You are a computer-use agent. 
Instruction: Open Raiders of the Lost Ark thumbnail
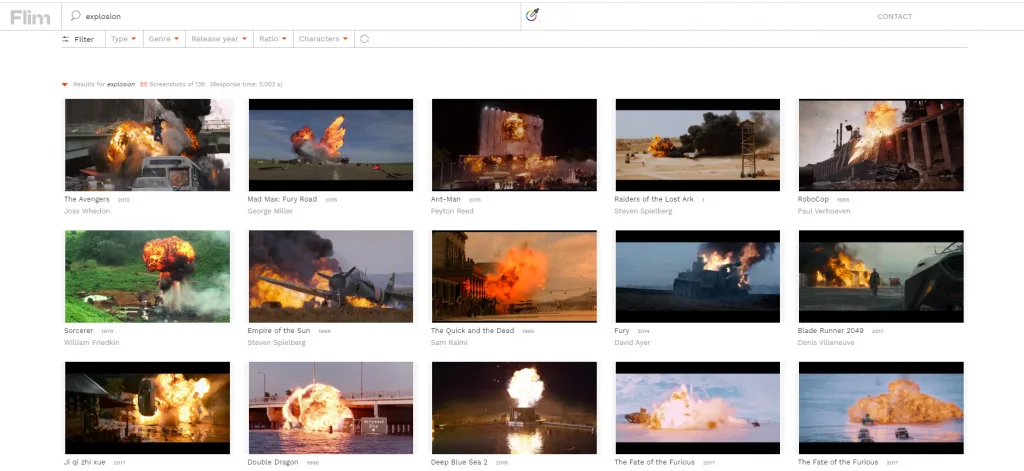[x=698, y=145]
